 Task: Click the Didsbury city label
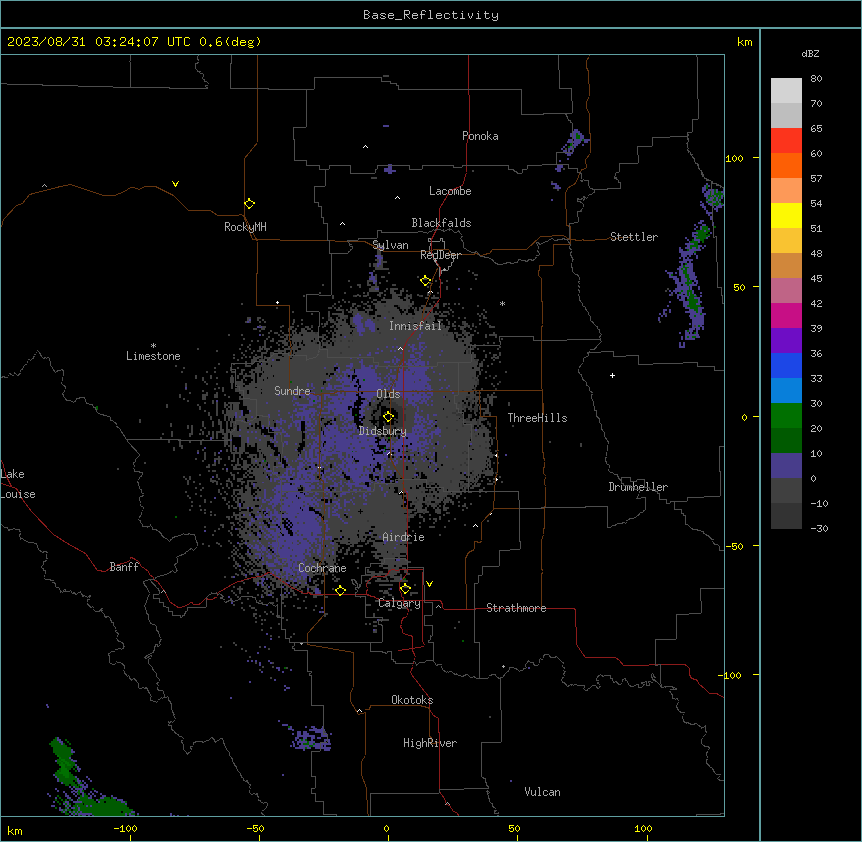click(x=383, y=431)
